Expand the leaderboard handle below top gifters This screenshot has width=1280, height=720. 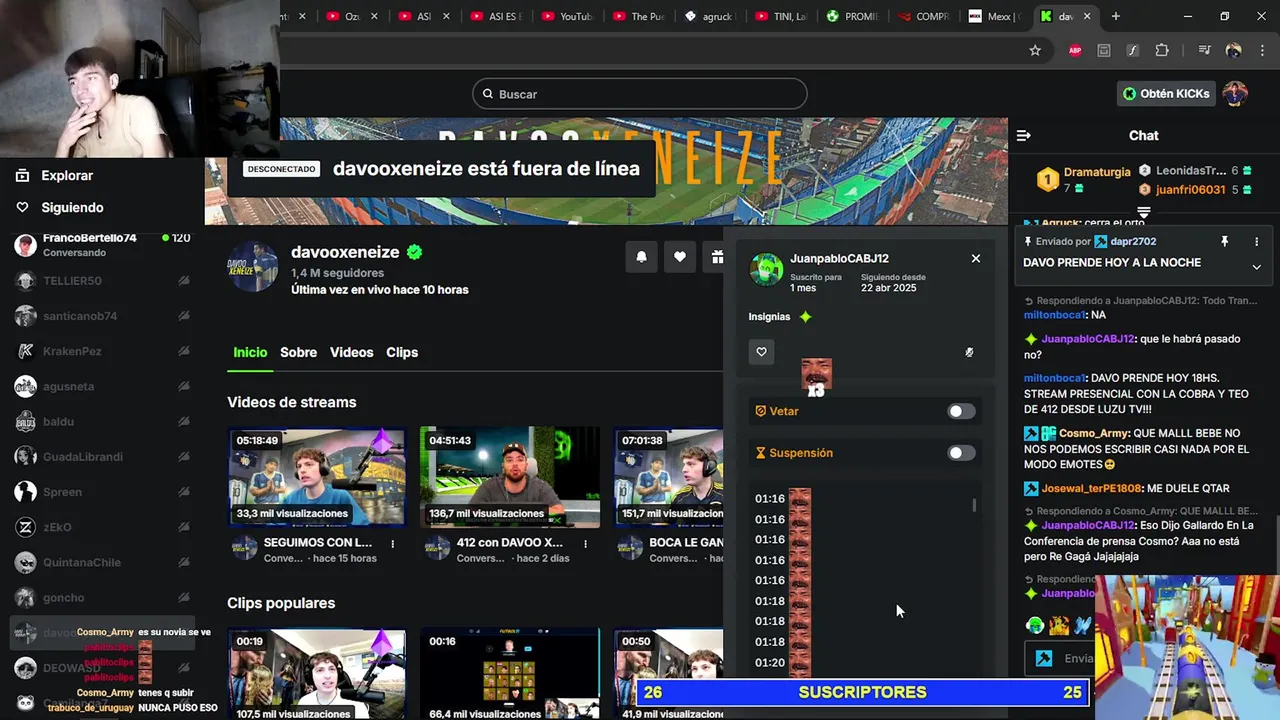click(x=1144, y=212)
